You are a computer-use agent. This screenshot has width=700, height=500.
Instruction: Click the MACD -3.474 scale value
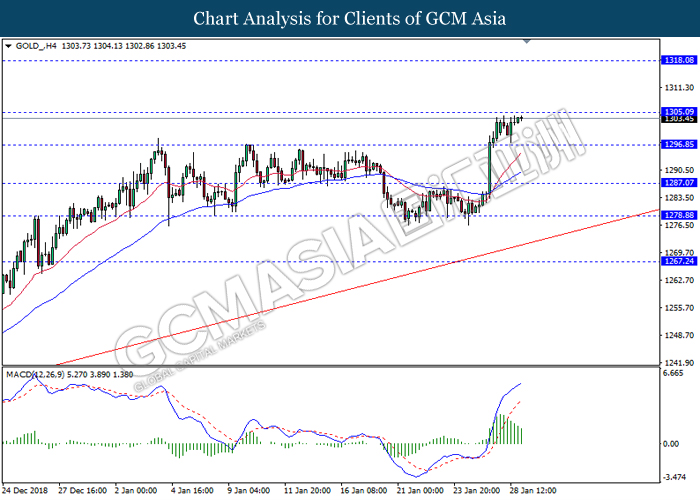(x=674, y=477)
